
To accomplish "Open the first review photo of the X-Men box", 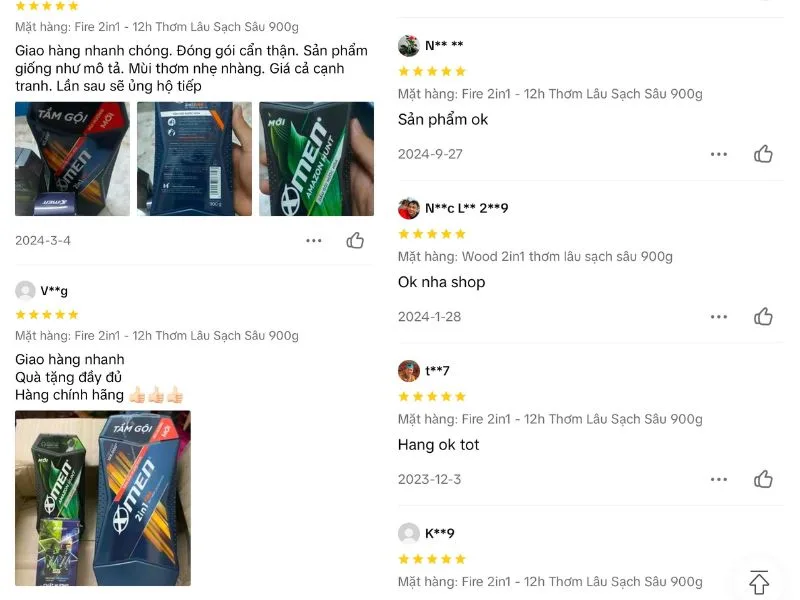I will (72, 159).
